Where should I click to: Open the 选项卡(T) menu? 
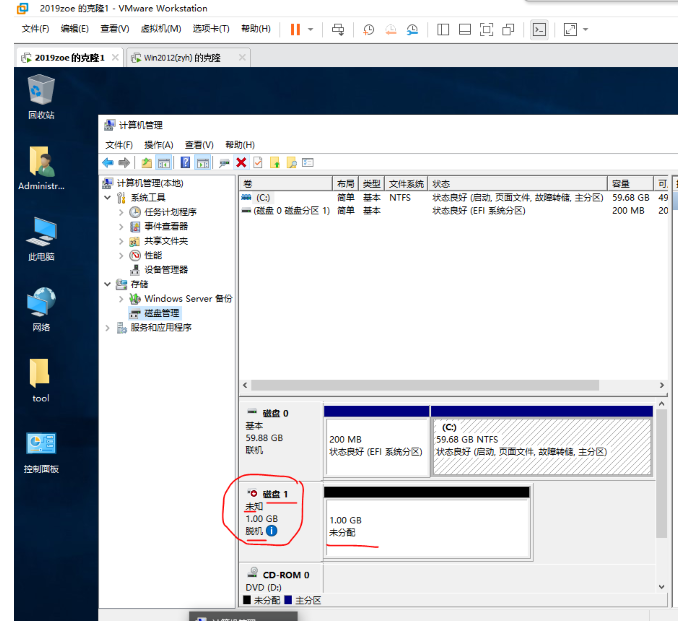(x=211, y=29)
